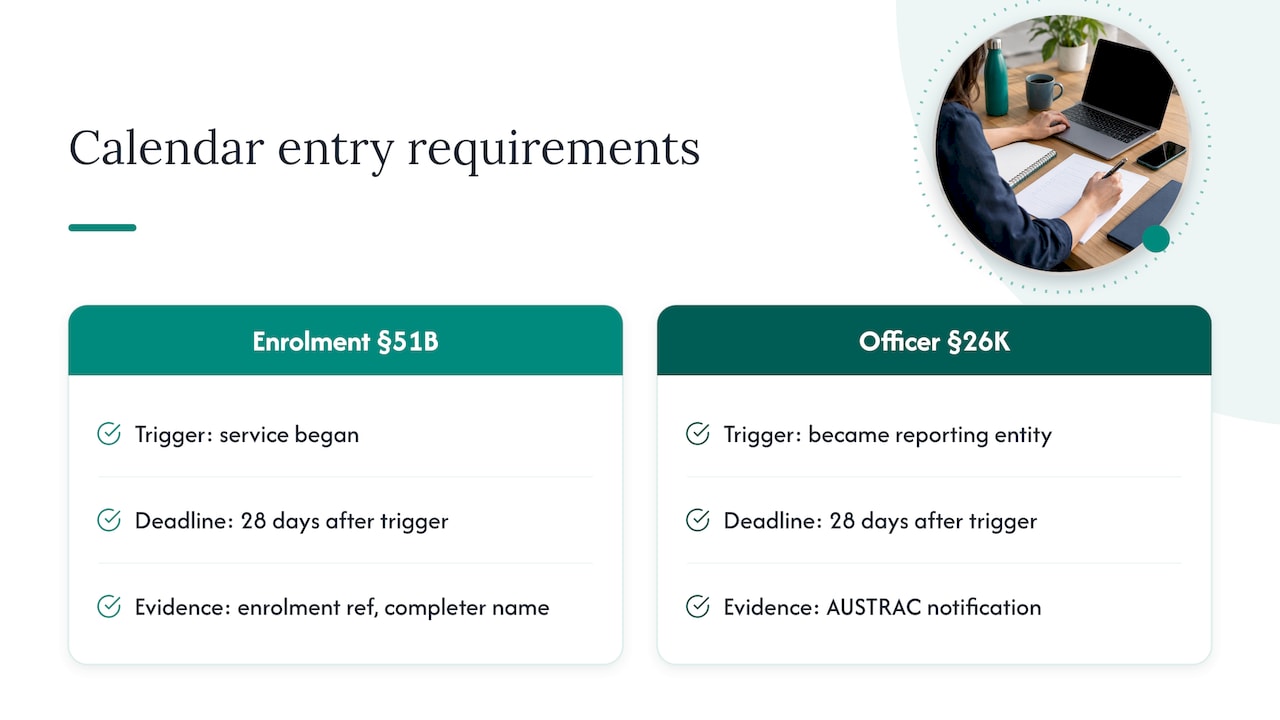Click 'Deadline: 28 days after trigger' in the Enrolment card
Screen dimensions: 1280x720
point(292,521)
